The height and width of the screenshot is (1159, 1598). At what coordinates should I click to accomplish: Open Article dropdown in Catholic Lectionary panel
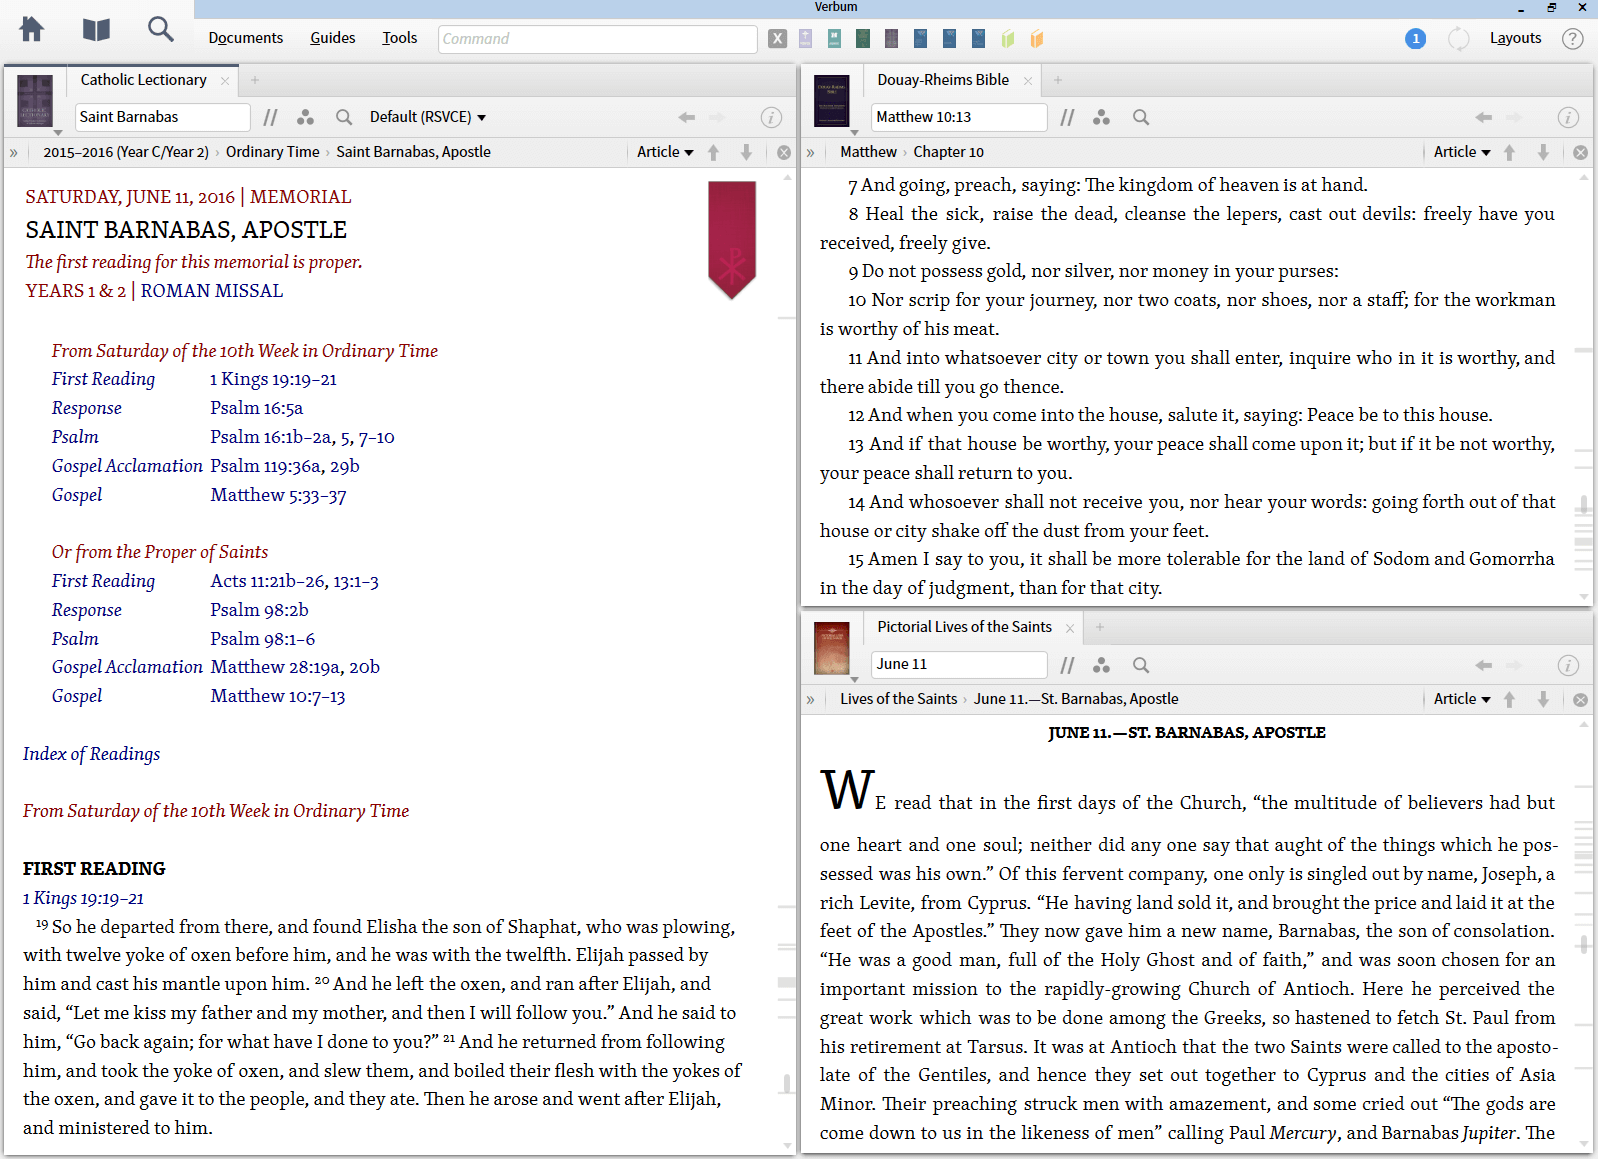(665, 152)
